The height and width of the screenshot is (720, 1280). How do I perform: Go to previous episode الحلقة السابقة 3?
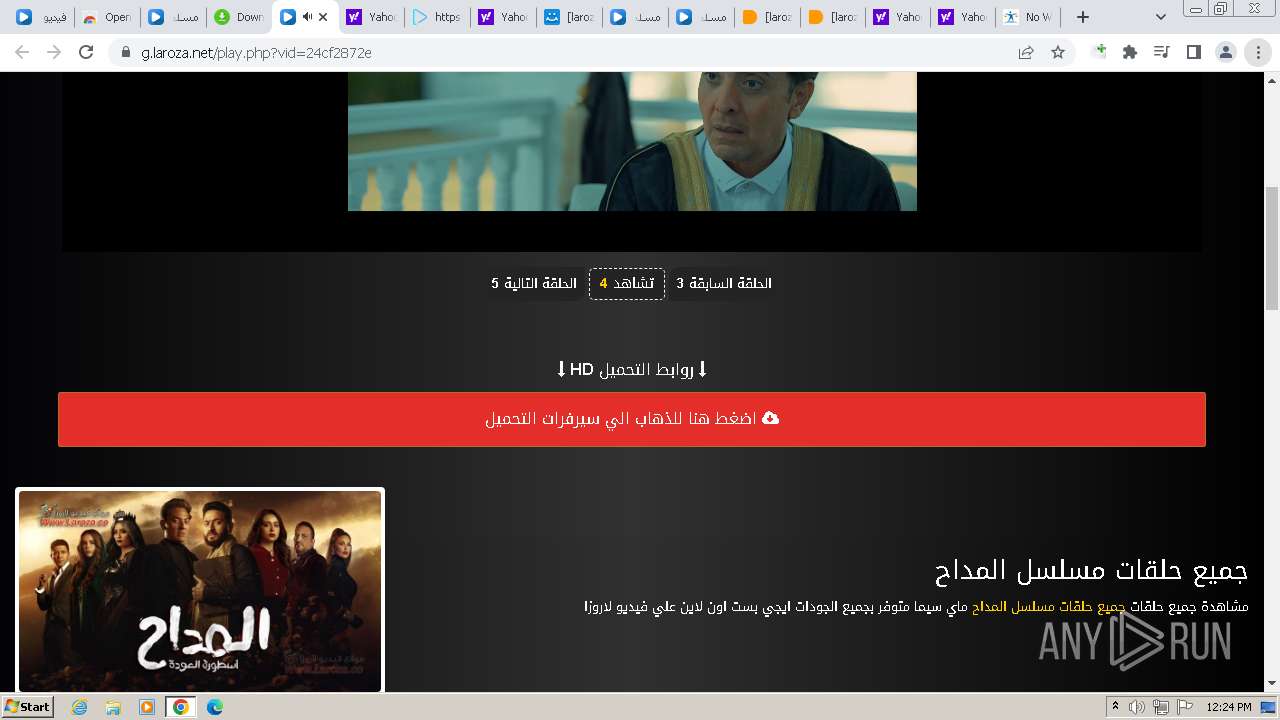tap(724, 284)
